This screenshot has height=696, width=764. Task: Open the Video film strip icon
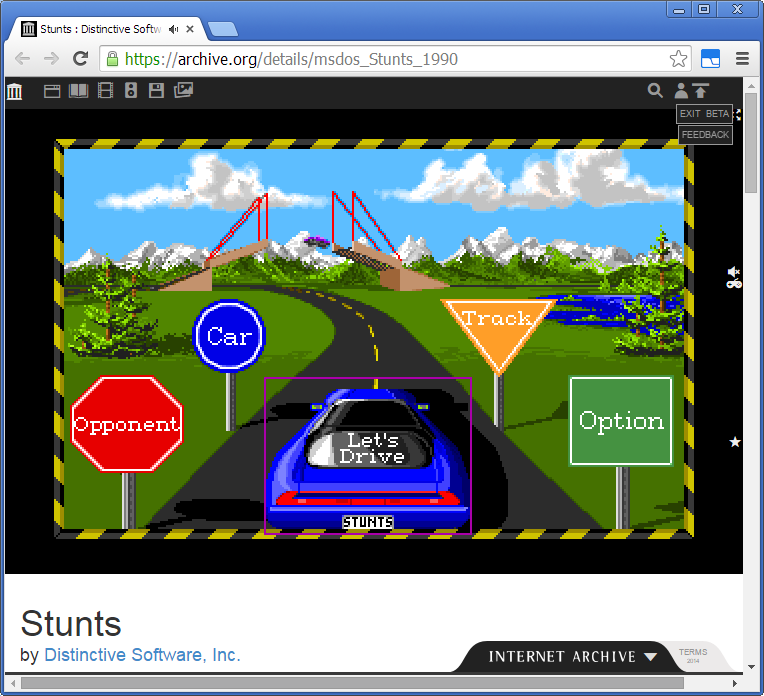pyautogui.click(x=105, y=90)
